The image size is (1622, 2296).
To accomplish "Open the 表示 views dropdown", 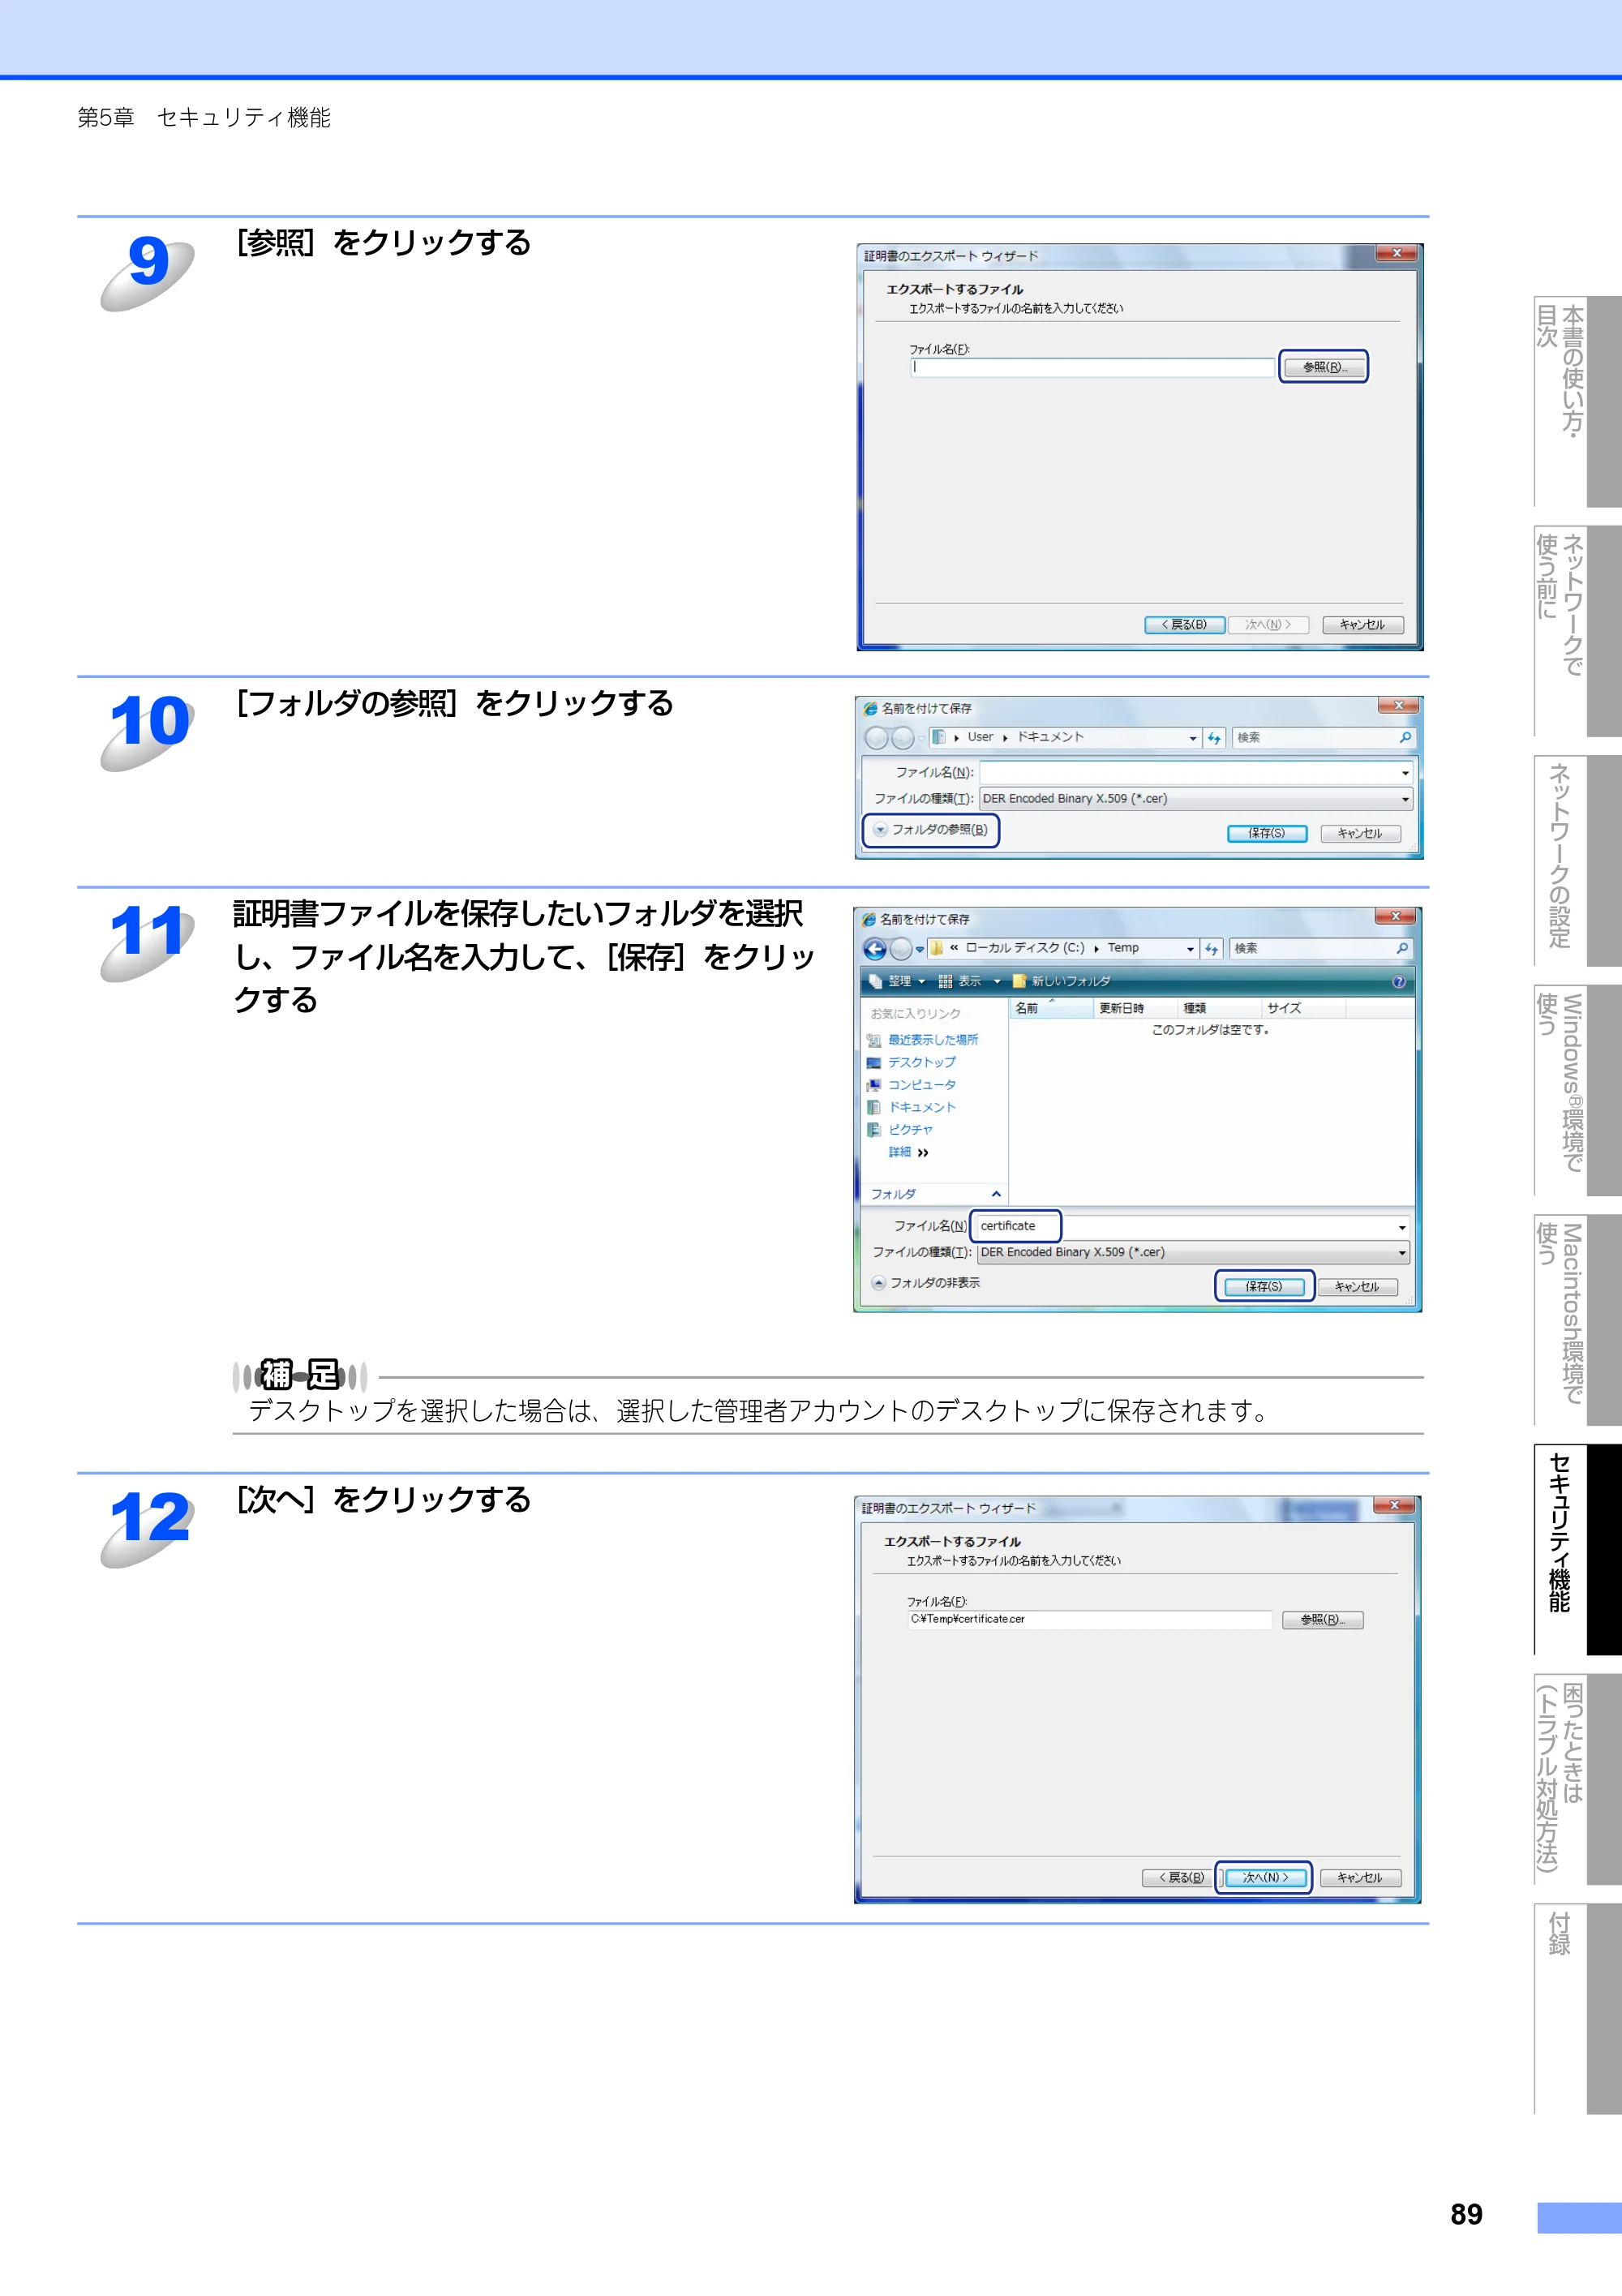I will pos(969,982).
